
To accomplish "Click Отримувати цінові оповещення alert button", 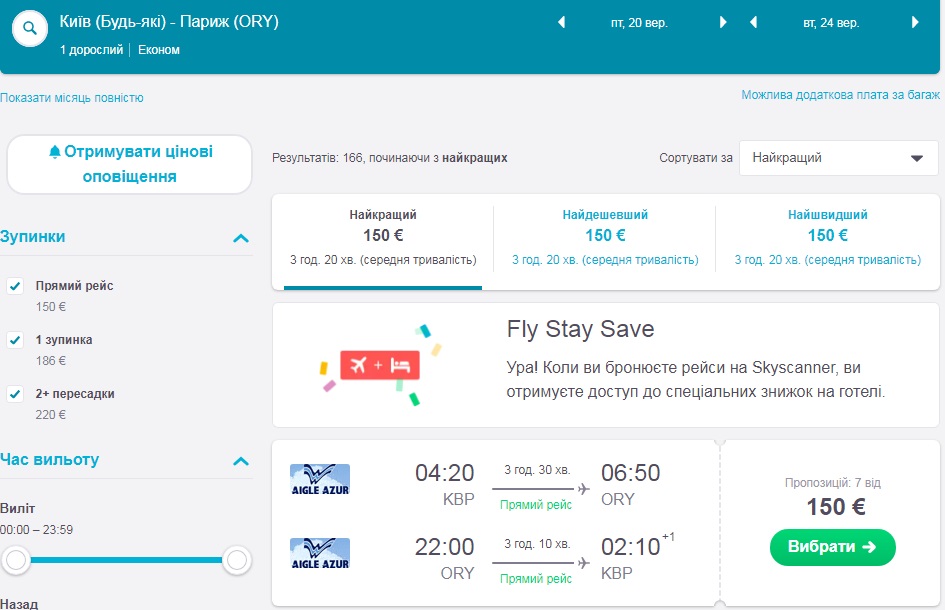I will (130, 164).
